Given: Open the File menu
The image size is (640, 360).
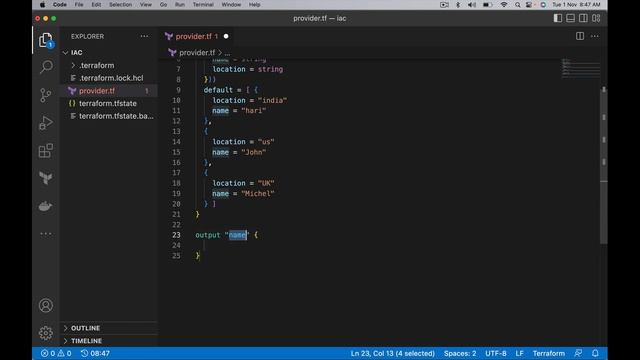Looking at the screenshot, I should (79, 4).
